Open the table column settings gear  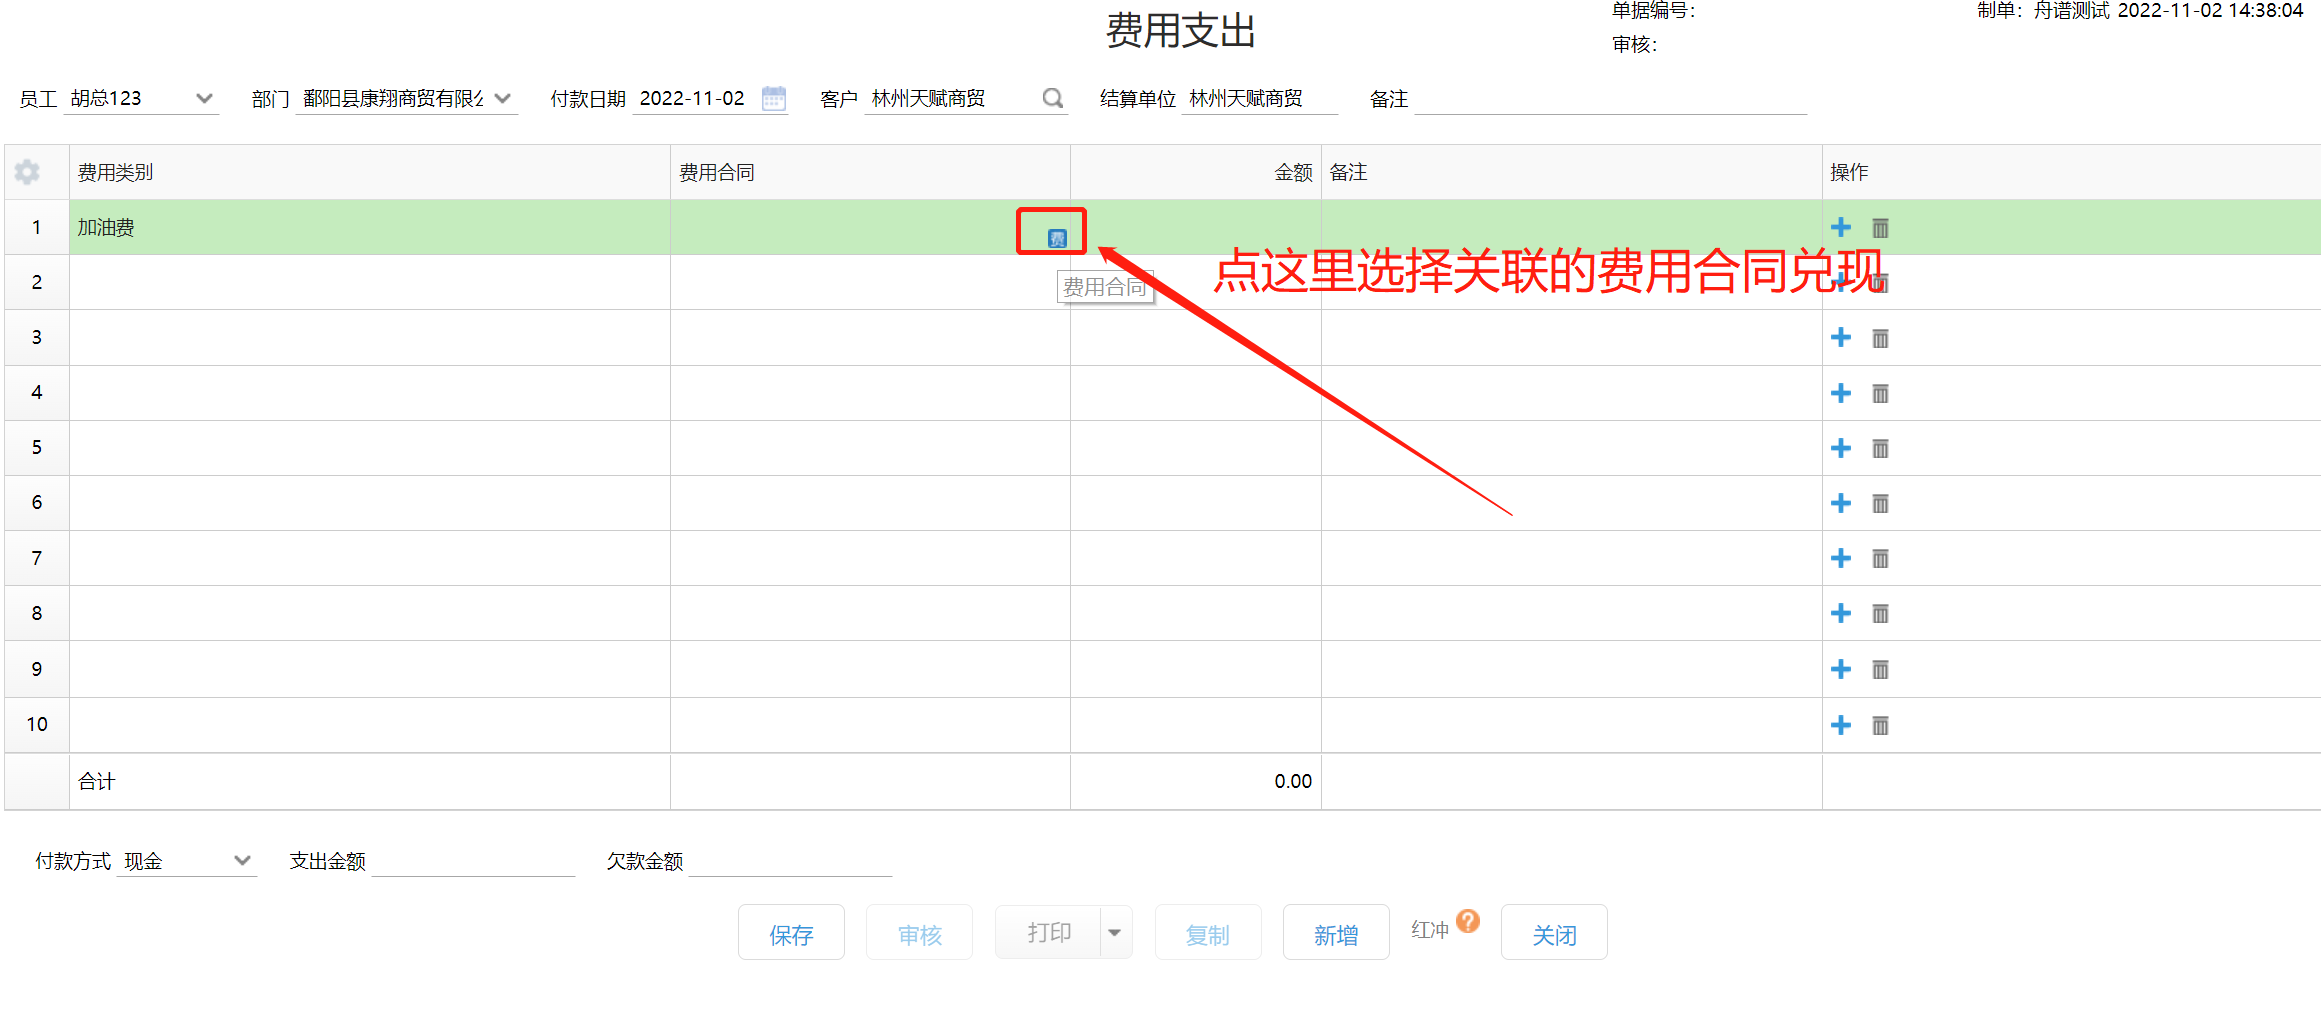27,172
